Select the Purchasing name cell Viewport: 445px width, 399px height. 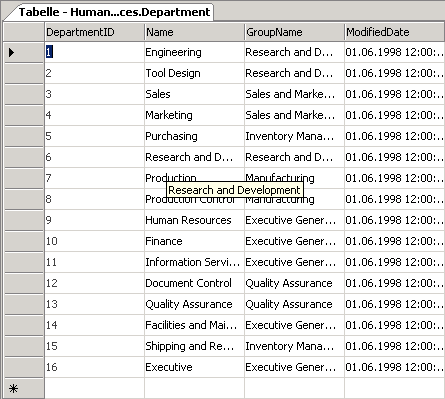(194, 136)
